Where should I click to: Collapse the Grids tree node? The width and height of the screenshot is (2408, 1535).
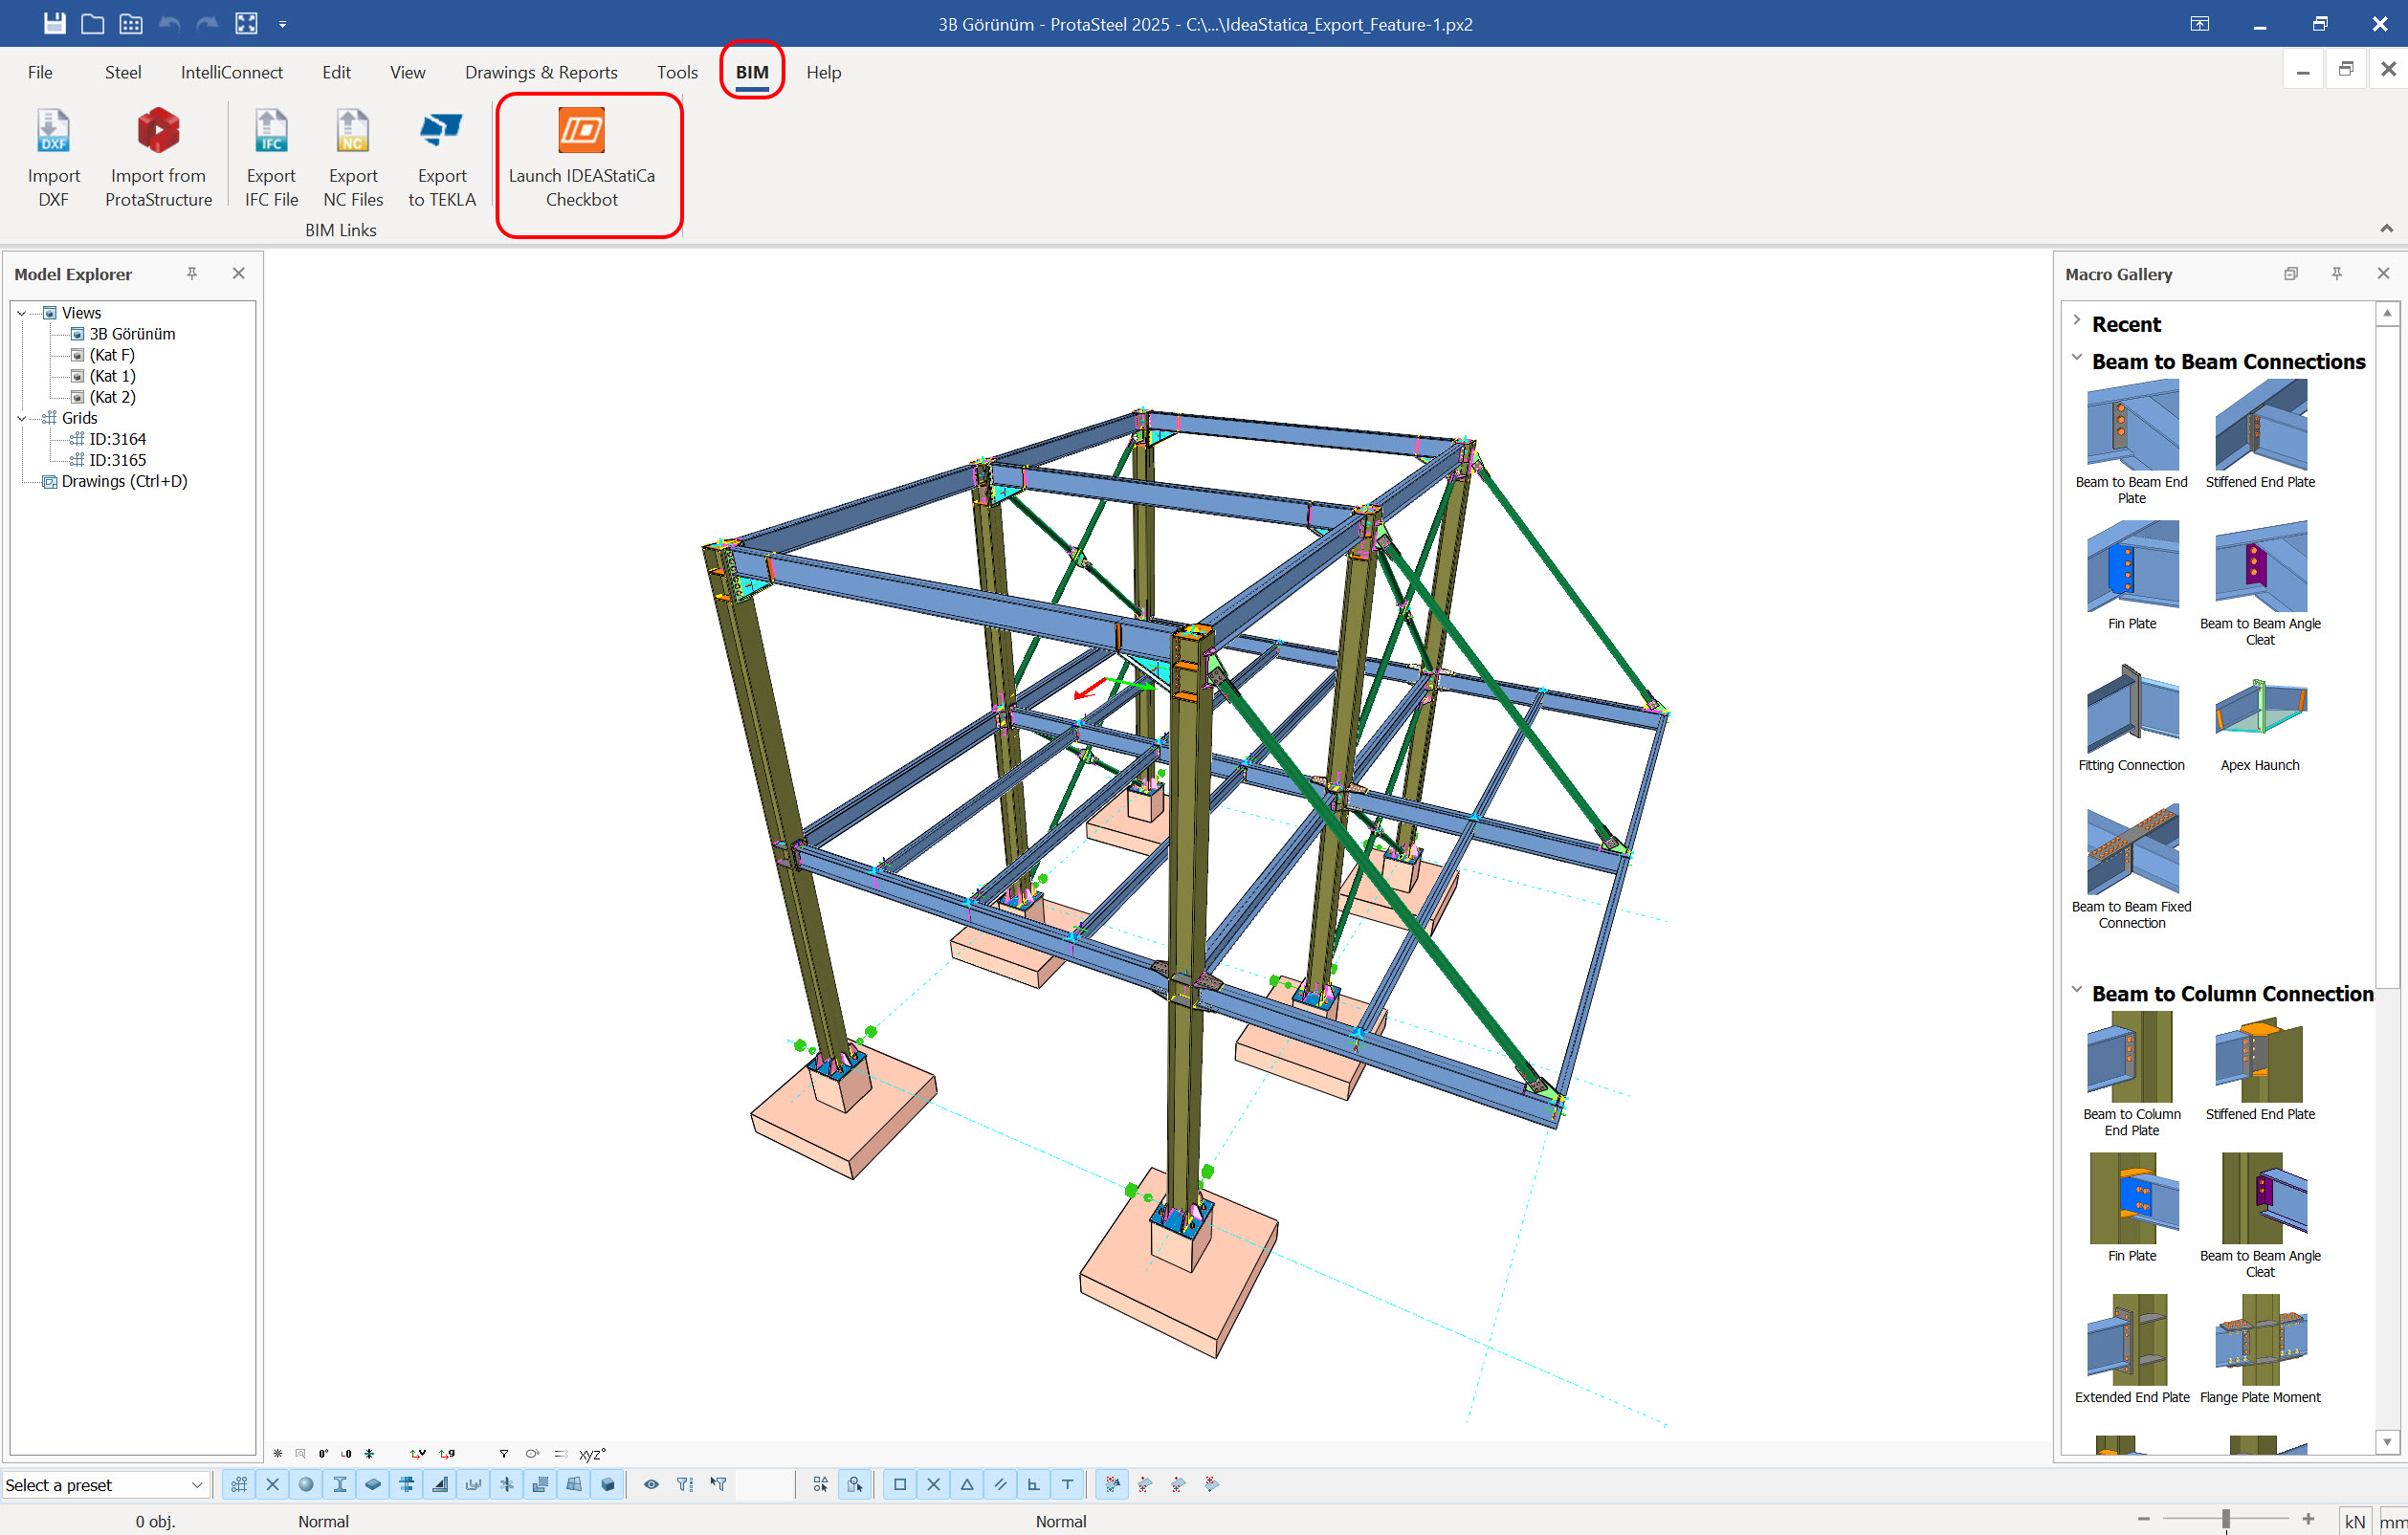pyautogui.click(x=22, y=418)
